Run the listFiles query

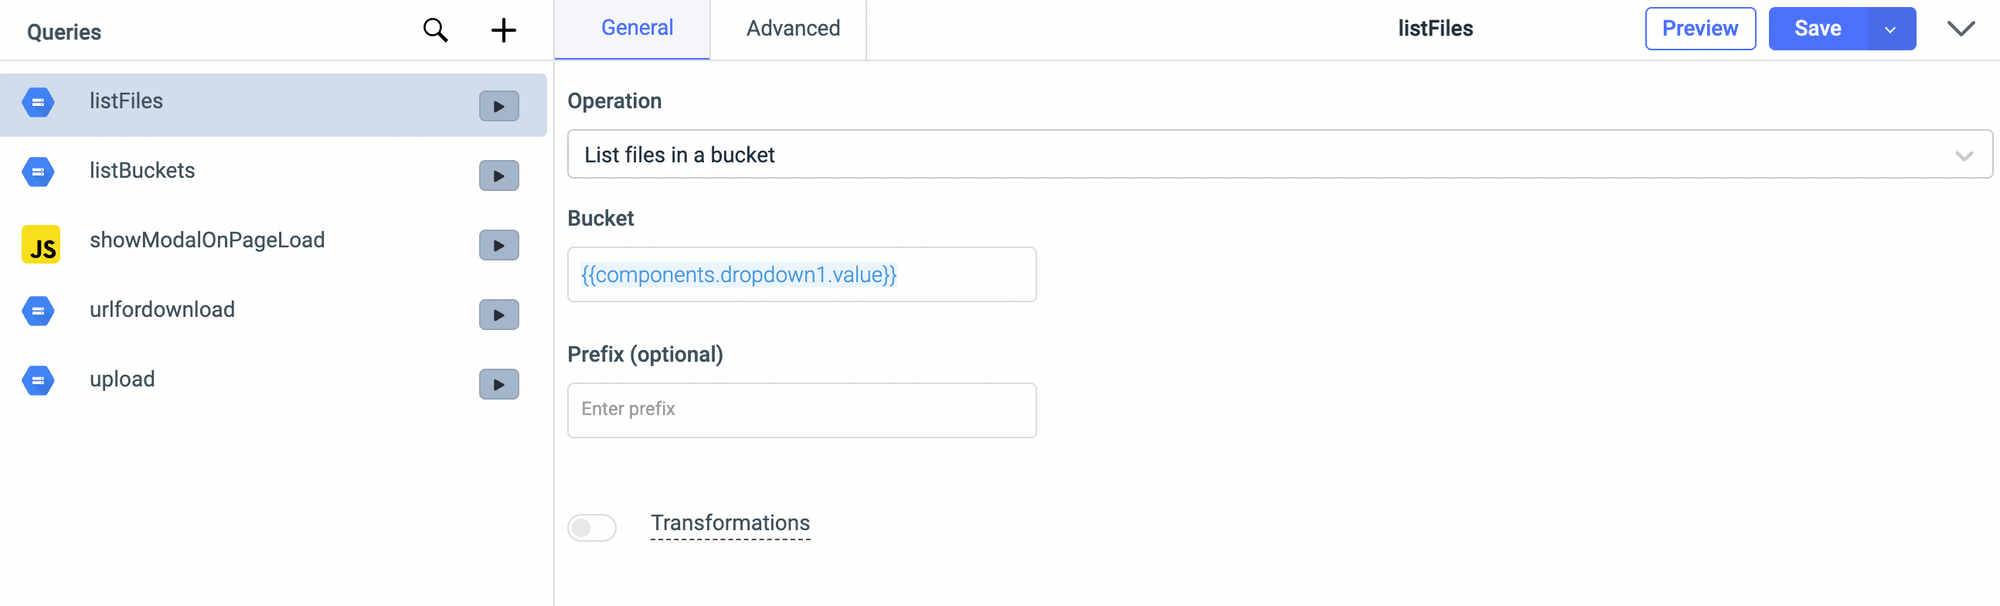pyautogui.click(x=498, y=105)
